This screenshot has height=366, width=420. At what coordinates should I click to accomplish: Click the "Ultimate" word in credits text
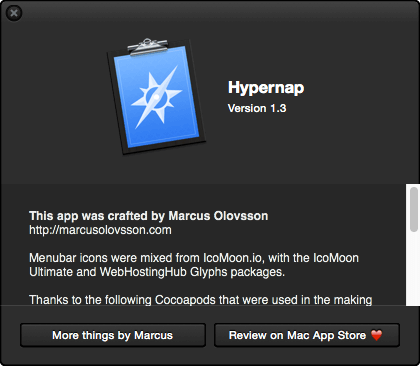pyautogui.click(x=51, y=272)
